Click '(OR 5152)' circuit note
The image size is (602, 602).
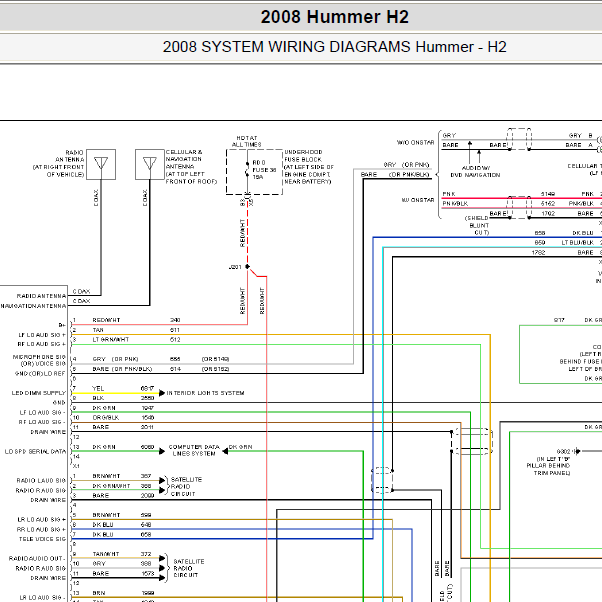tap(215, 369)
